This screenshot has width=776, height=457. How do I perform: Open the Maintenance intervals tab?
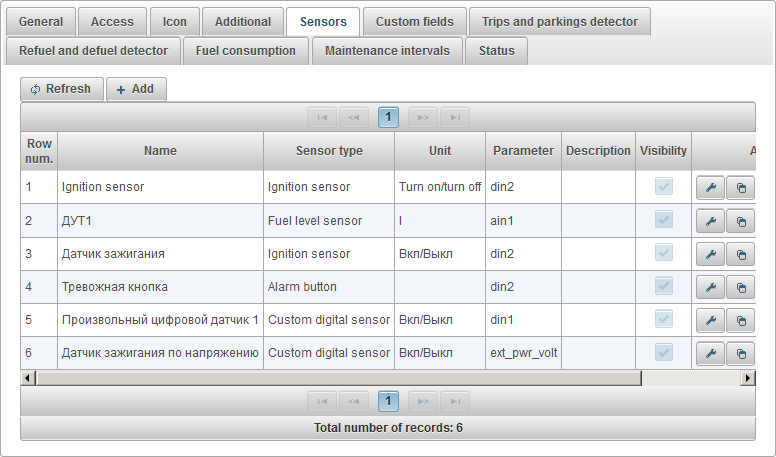pyautogui.click(x=387, y=51)
